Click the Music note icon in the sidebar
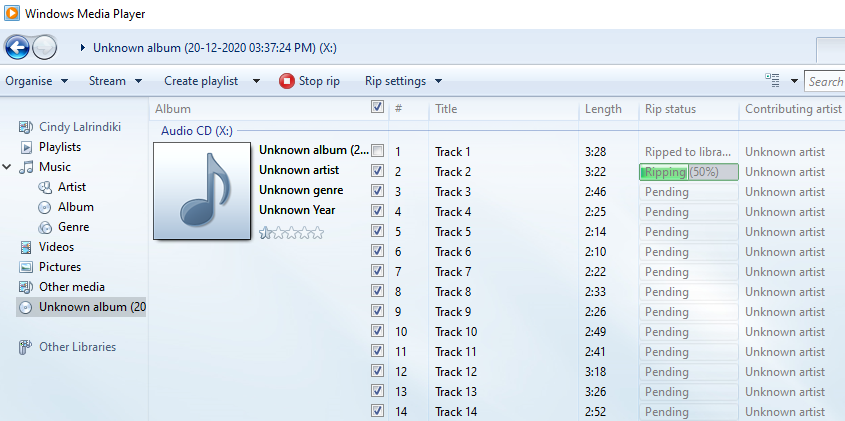The height and width of the screenshot is (421, 845). point(26,167)
